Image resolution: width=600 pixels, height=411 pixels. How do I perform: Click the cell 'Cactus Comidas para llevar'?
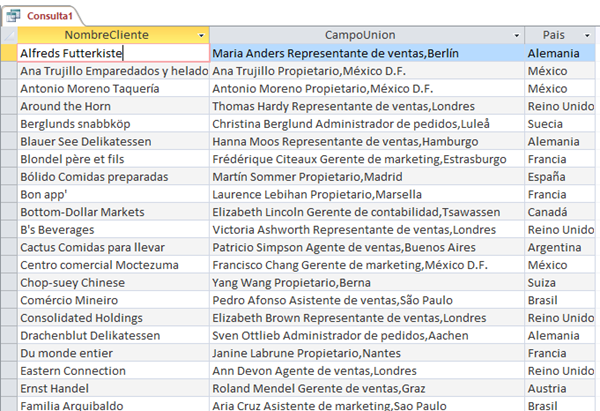tap(113, 247)
